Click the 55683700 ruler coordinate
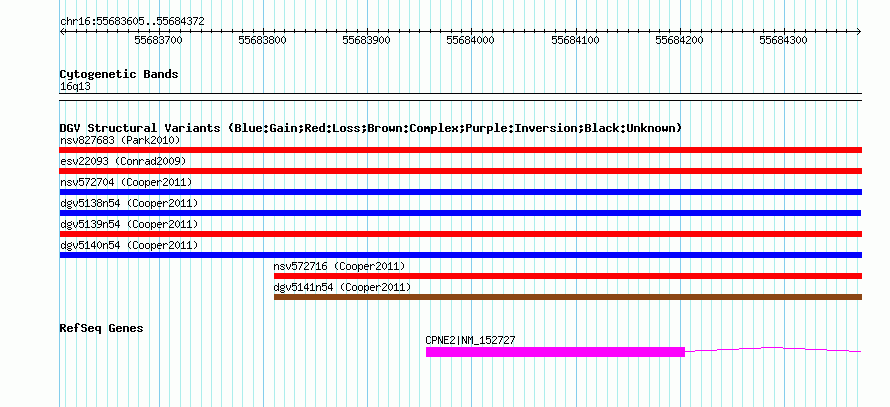The width and height of the screenshot is (890, 407). pos(158,40)
